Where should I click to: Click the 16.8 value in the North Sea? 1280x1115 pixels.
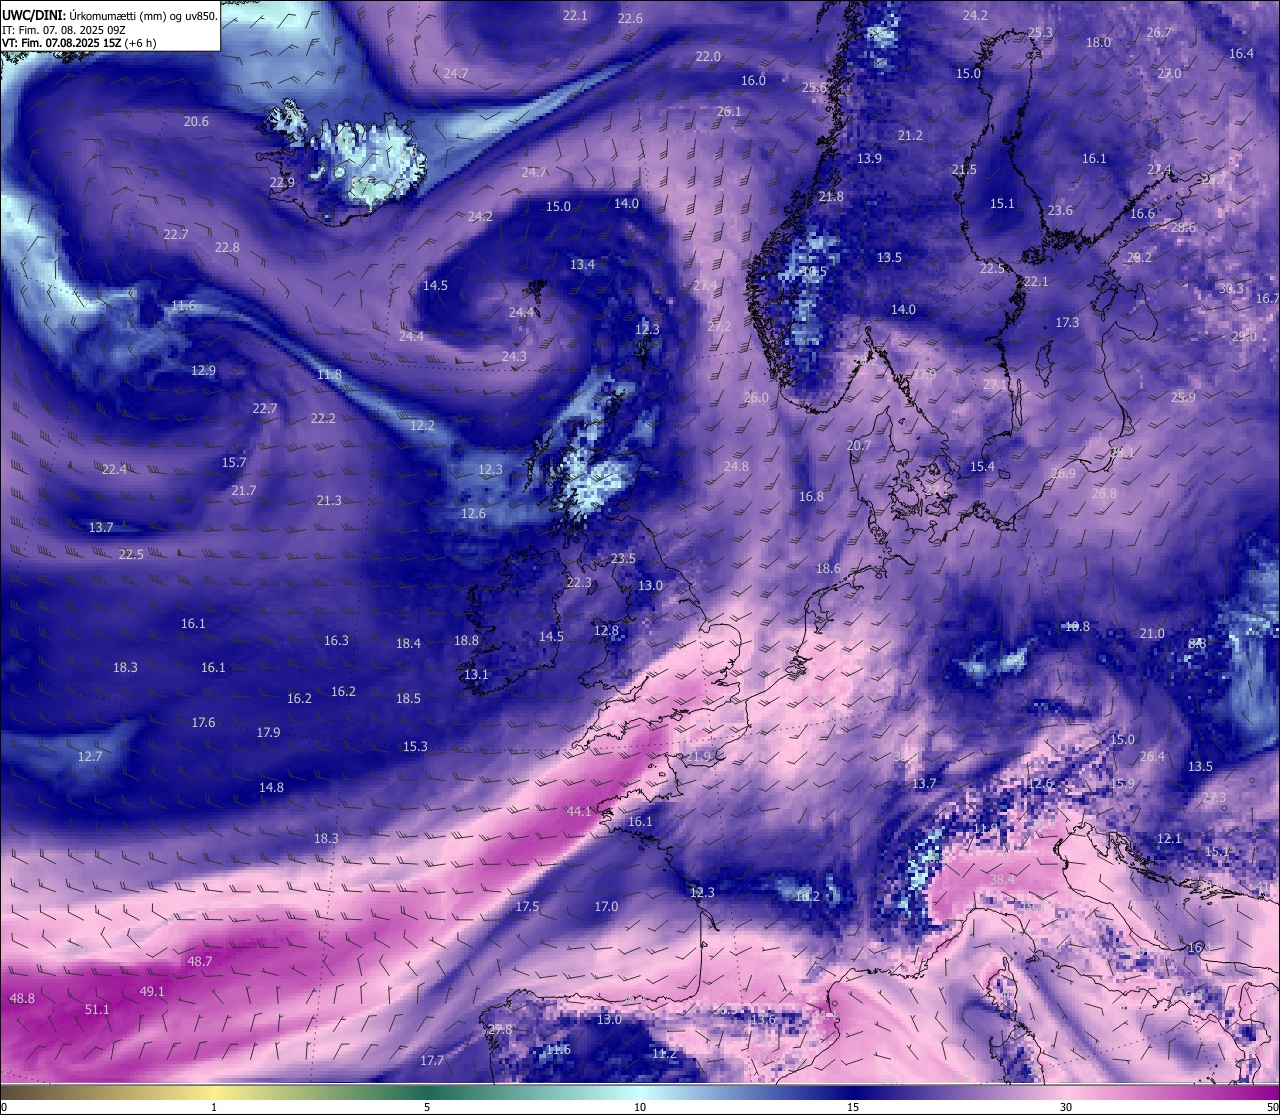811,496
